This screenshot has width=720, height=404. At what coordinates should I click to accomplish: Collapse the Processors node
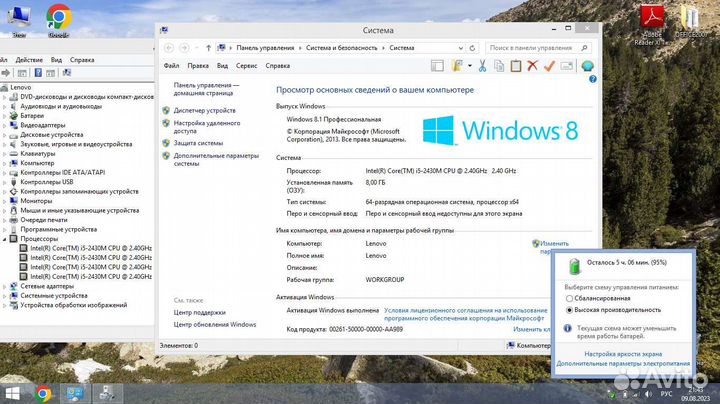[x=5, y=239]
